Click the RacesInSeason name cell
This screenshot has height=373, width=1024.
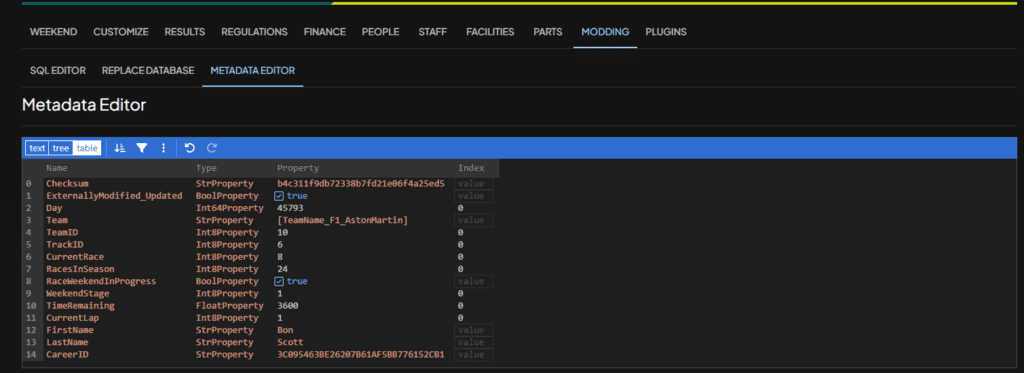(x=80, y=269)
